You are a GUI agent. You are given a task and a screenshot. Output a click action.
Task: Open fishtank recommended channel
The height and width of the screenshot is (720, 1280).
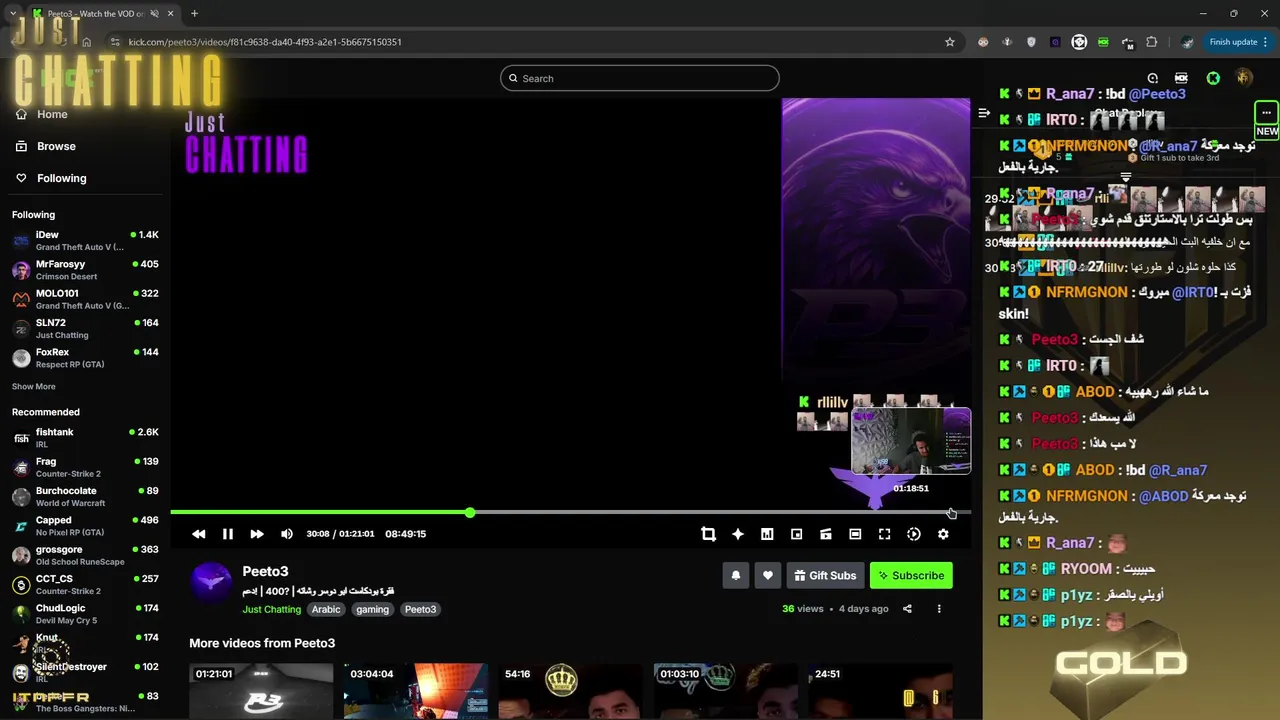[86, 438]
